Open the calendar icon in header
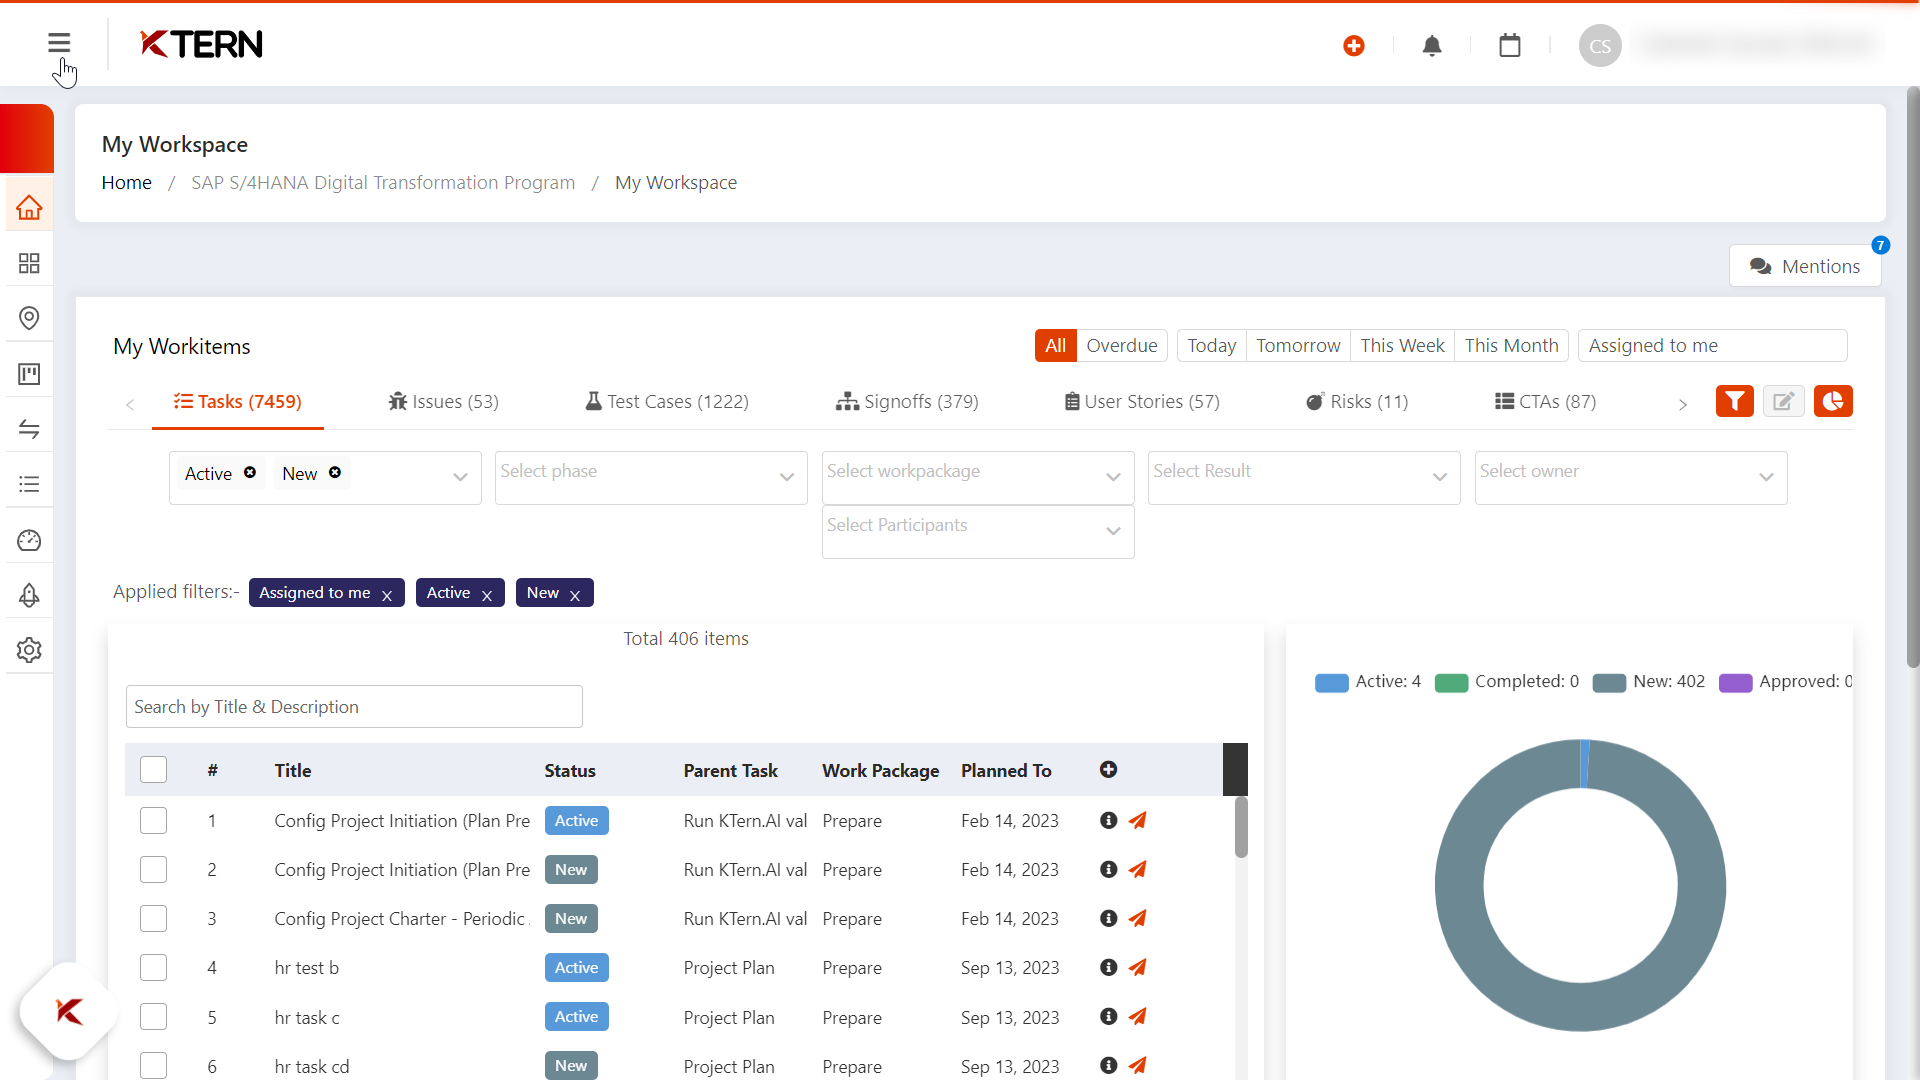1920x1080 pixels. click(1510, 46)
